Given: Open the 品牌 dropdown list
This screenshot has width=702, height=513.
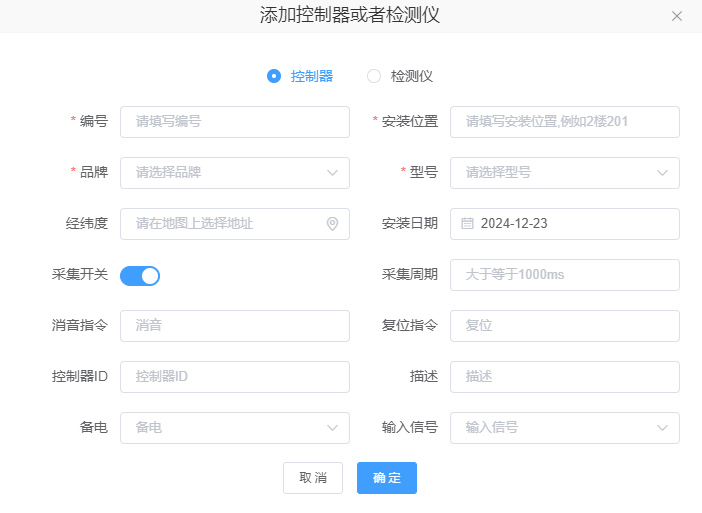Looking at the screenshot, I should click(x=234, y=173).
